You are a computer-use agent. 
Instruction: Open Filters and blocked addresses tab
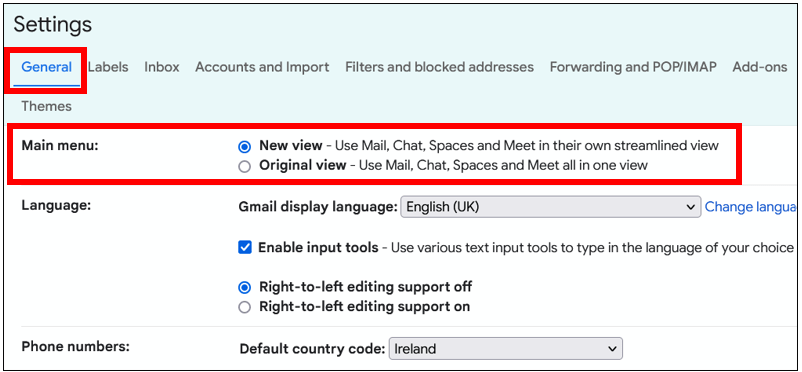pos(439,67)
